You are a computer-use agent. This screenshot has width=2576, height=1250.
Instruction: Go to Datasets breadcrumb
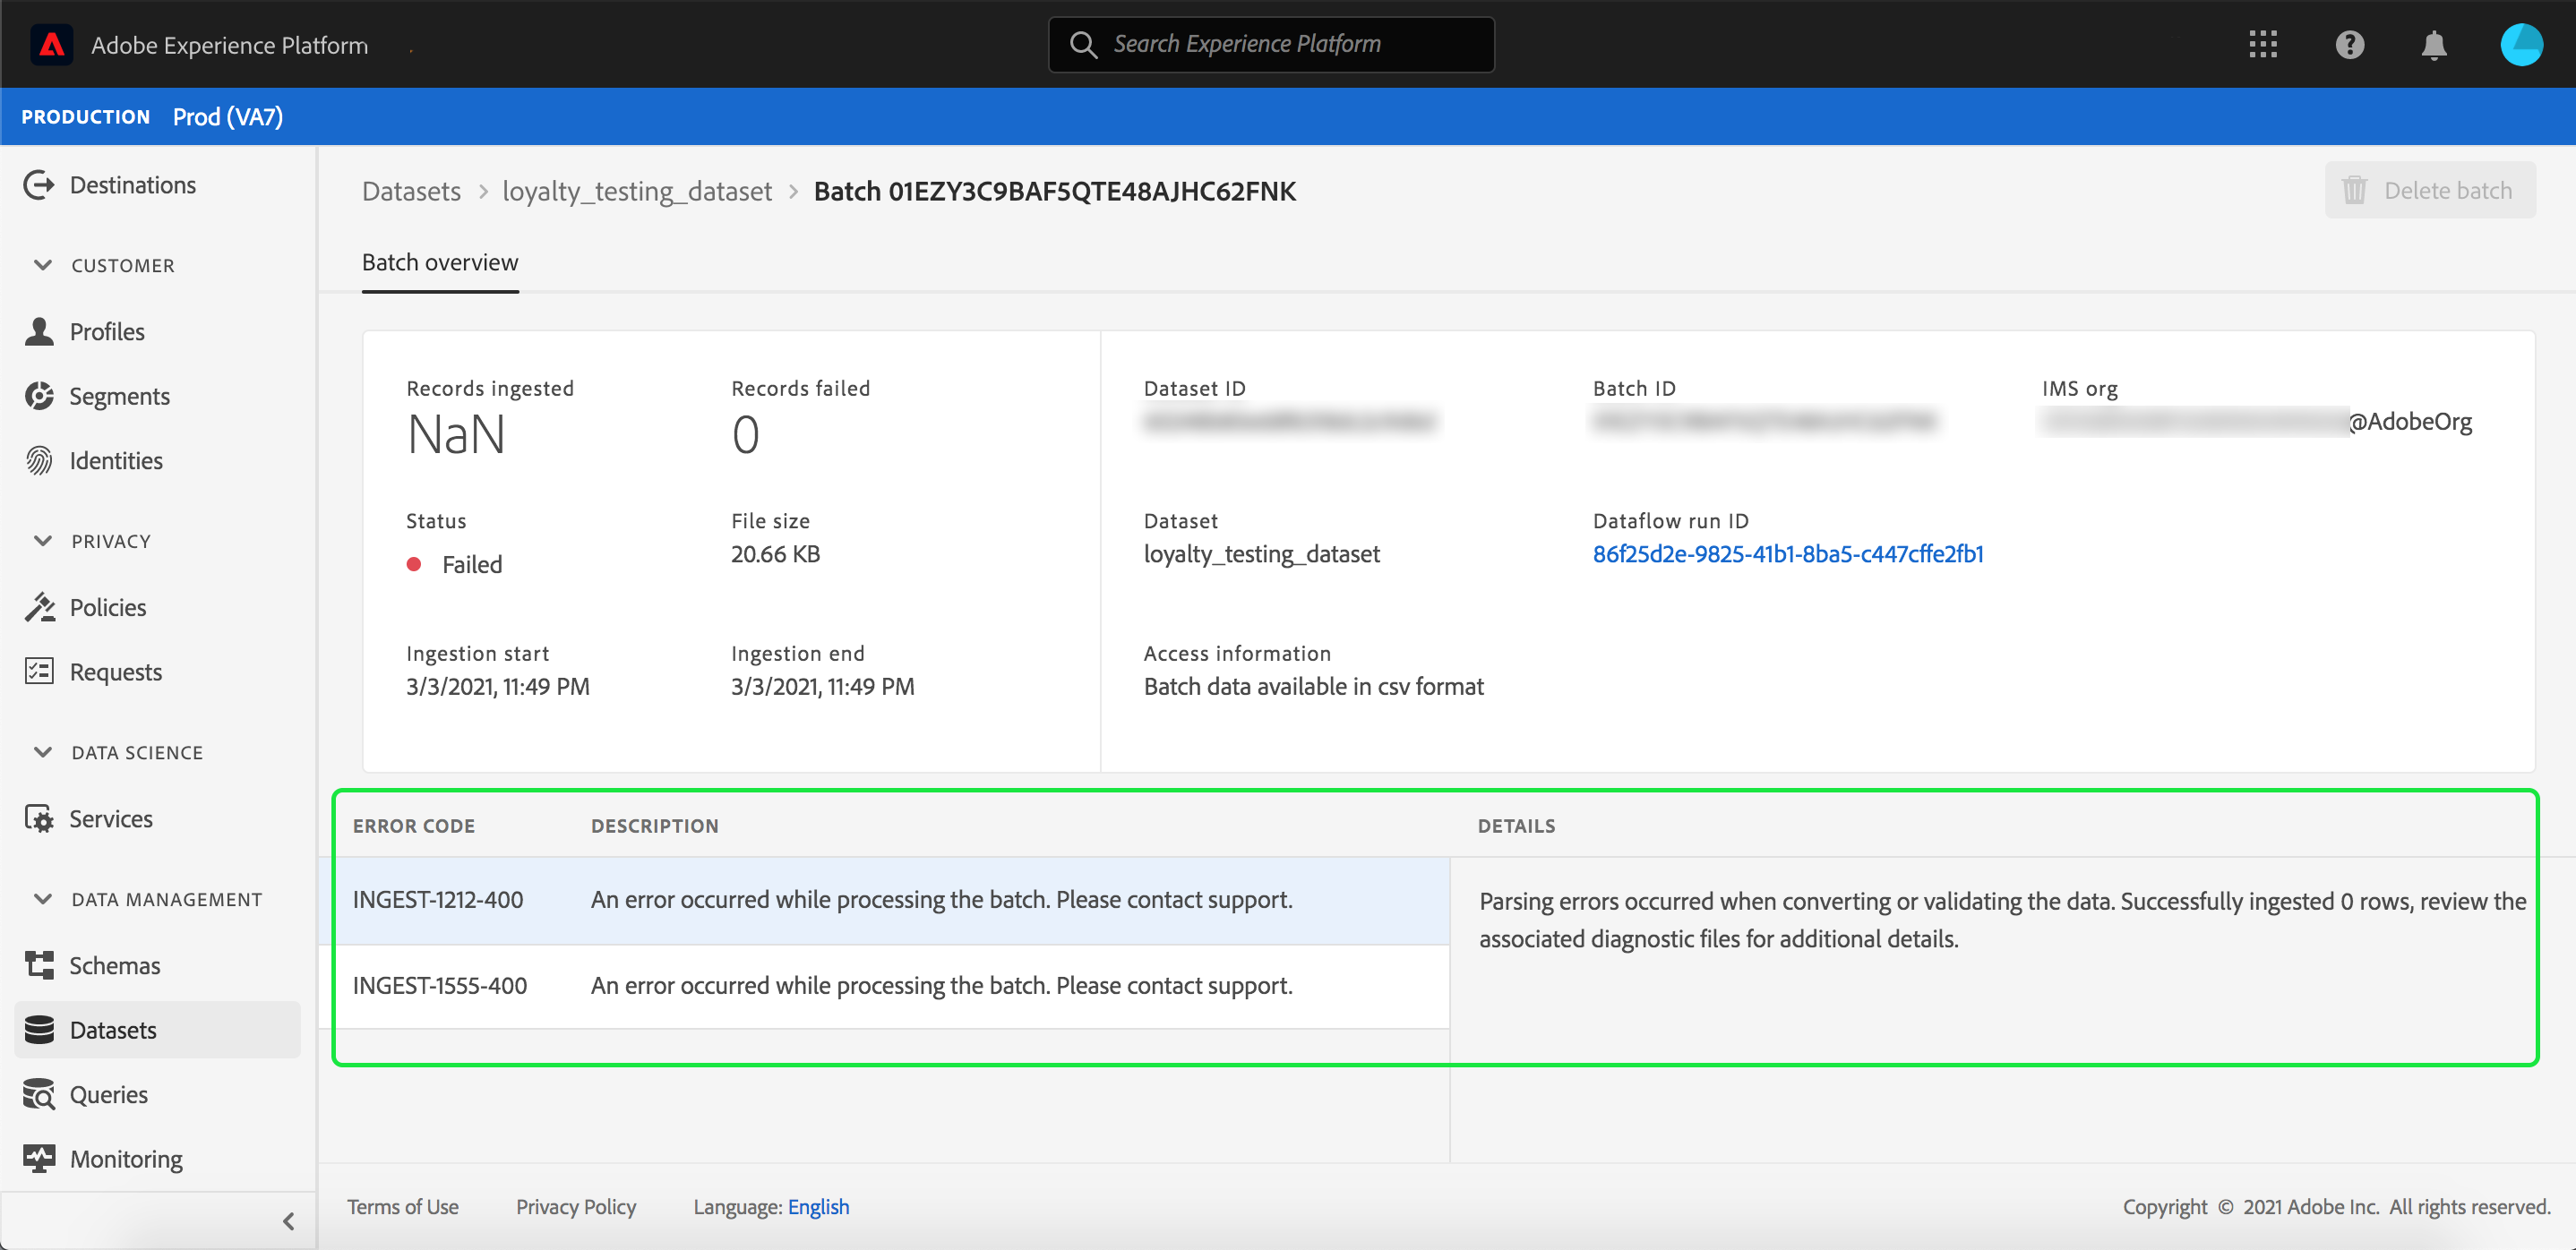pos(411,191)
